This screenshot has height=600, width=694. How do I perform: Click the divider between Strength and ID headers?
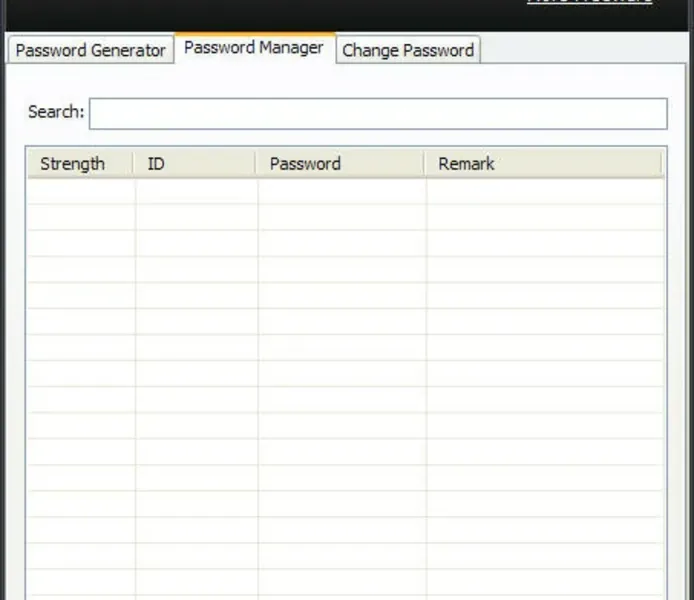[x=135, y=164]
